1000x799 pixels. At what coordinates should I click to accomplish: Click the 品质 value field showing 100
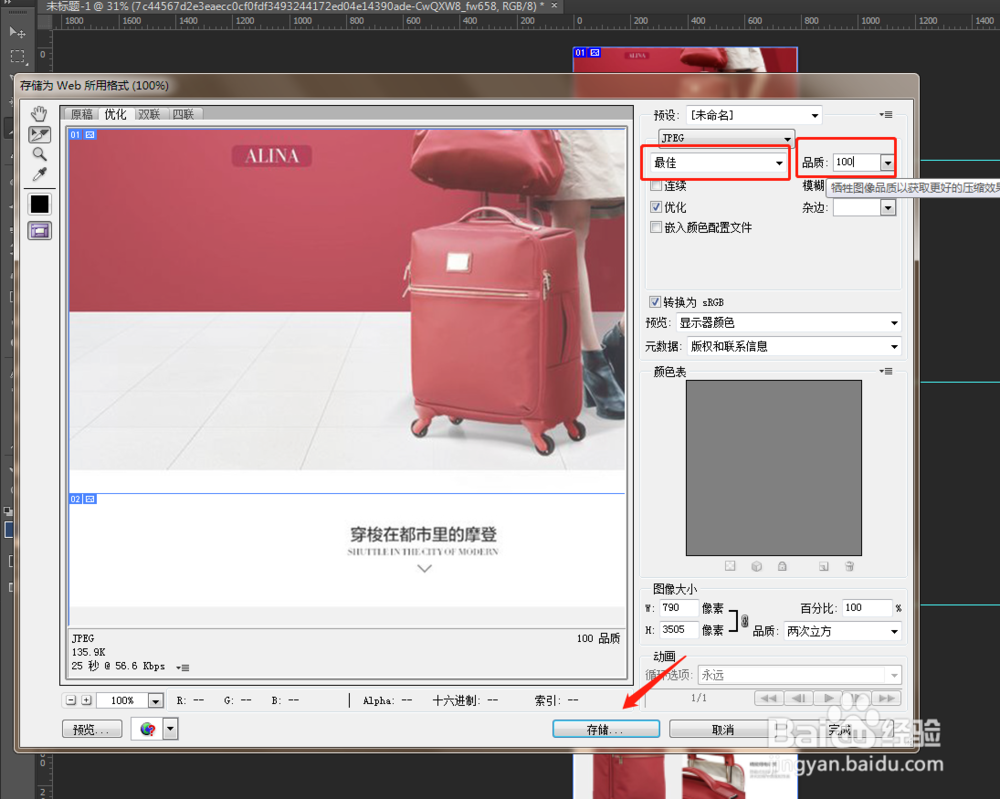[x=857, y=162]
